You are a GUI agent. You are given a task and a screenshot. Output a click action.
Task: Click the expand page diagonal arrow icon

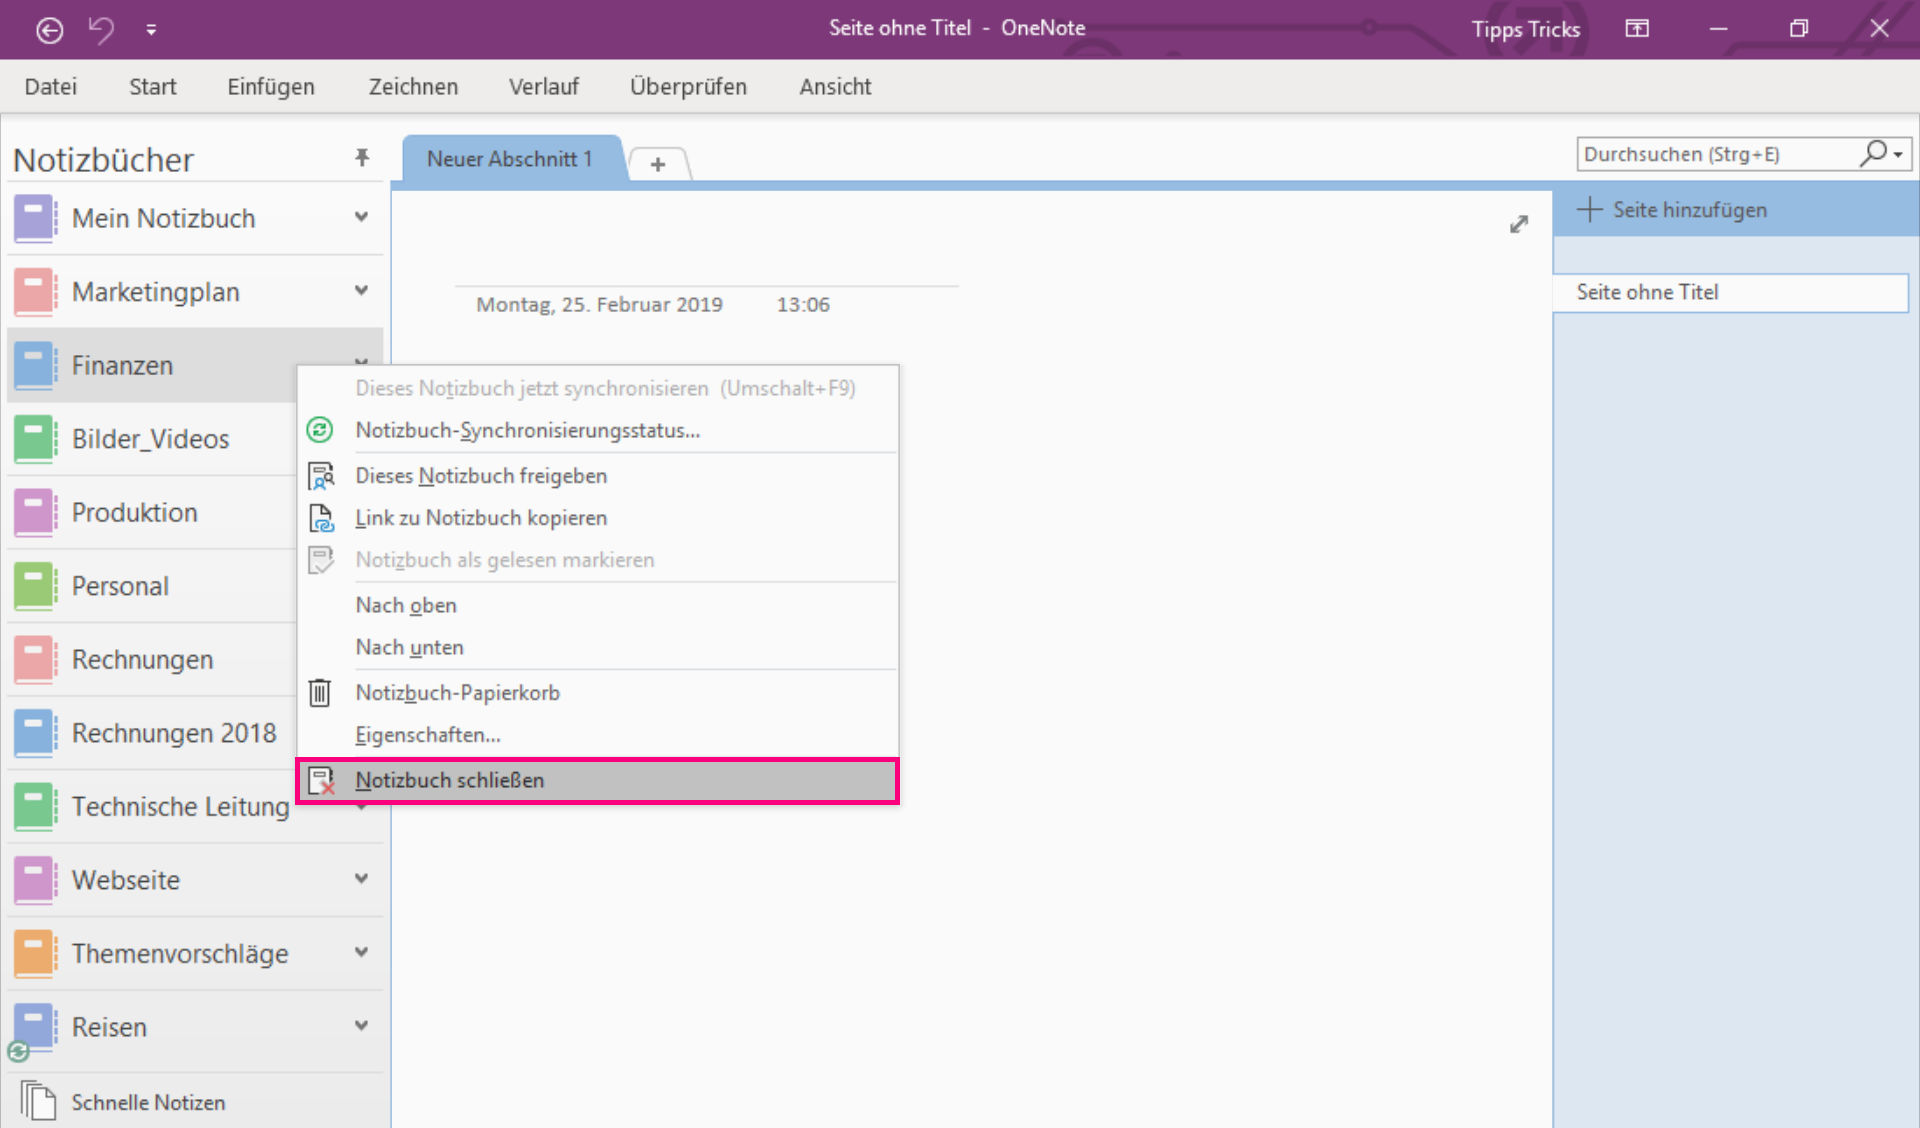[1518, 224]
